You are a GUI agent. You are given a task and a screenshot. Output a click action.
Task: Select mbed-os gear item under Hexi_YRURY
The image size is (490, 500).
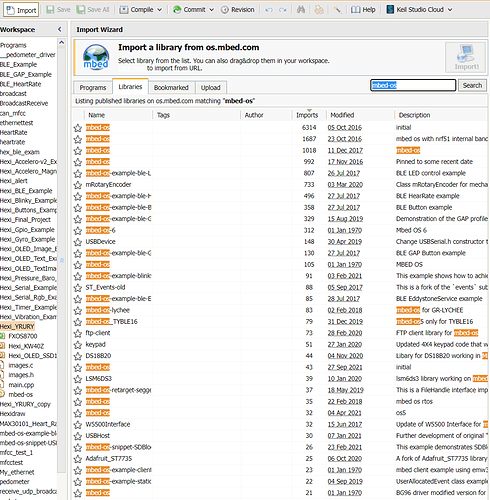tap(21, 394)
